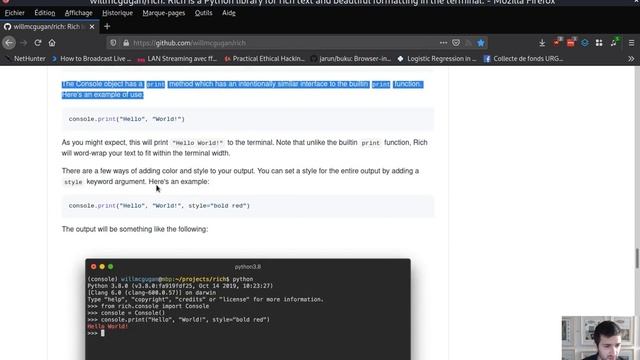The width and height of the screenshot is (640, 360).
Task: Open 'jarun/buku: Browser-in' bookmark
Action: point(351,59)
